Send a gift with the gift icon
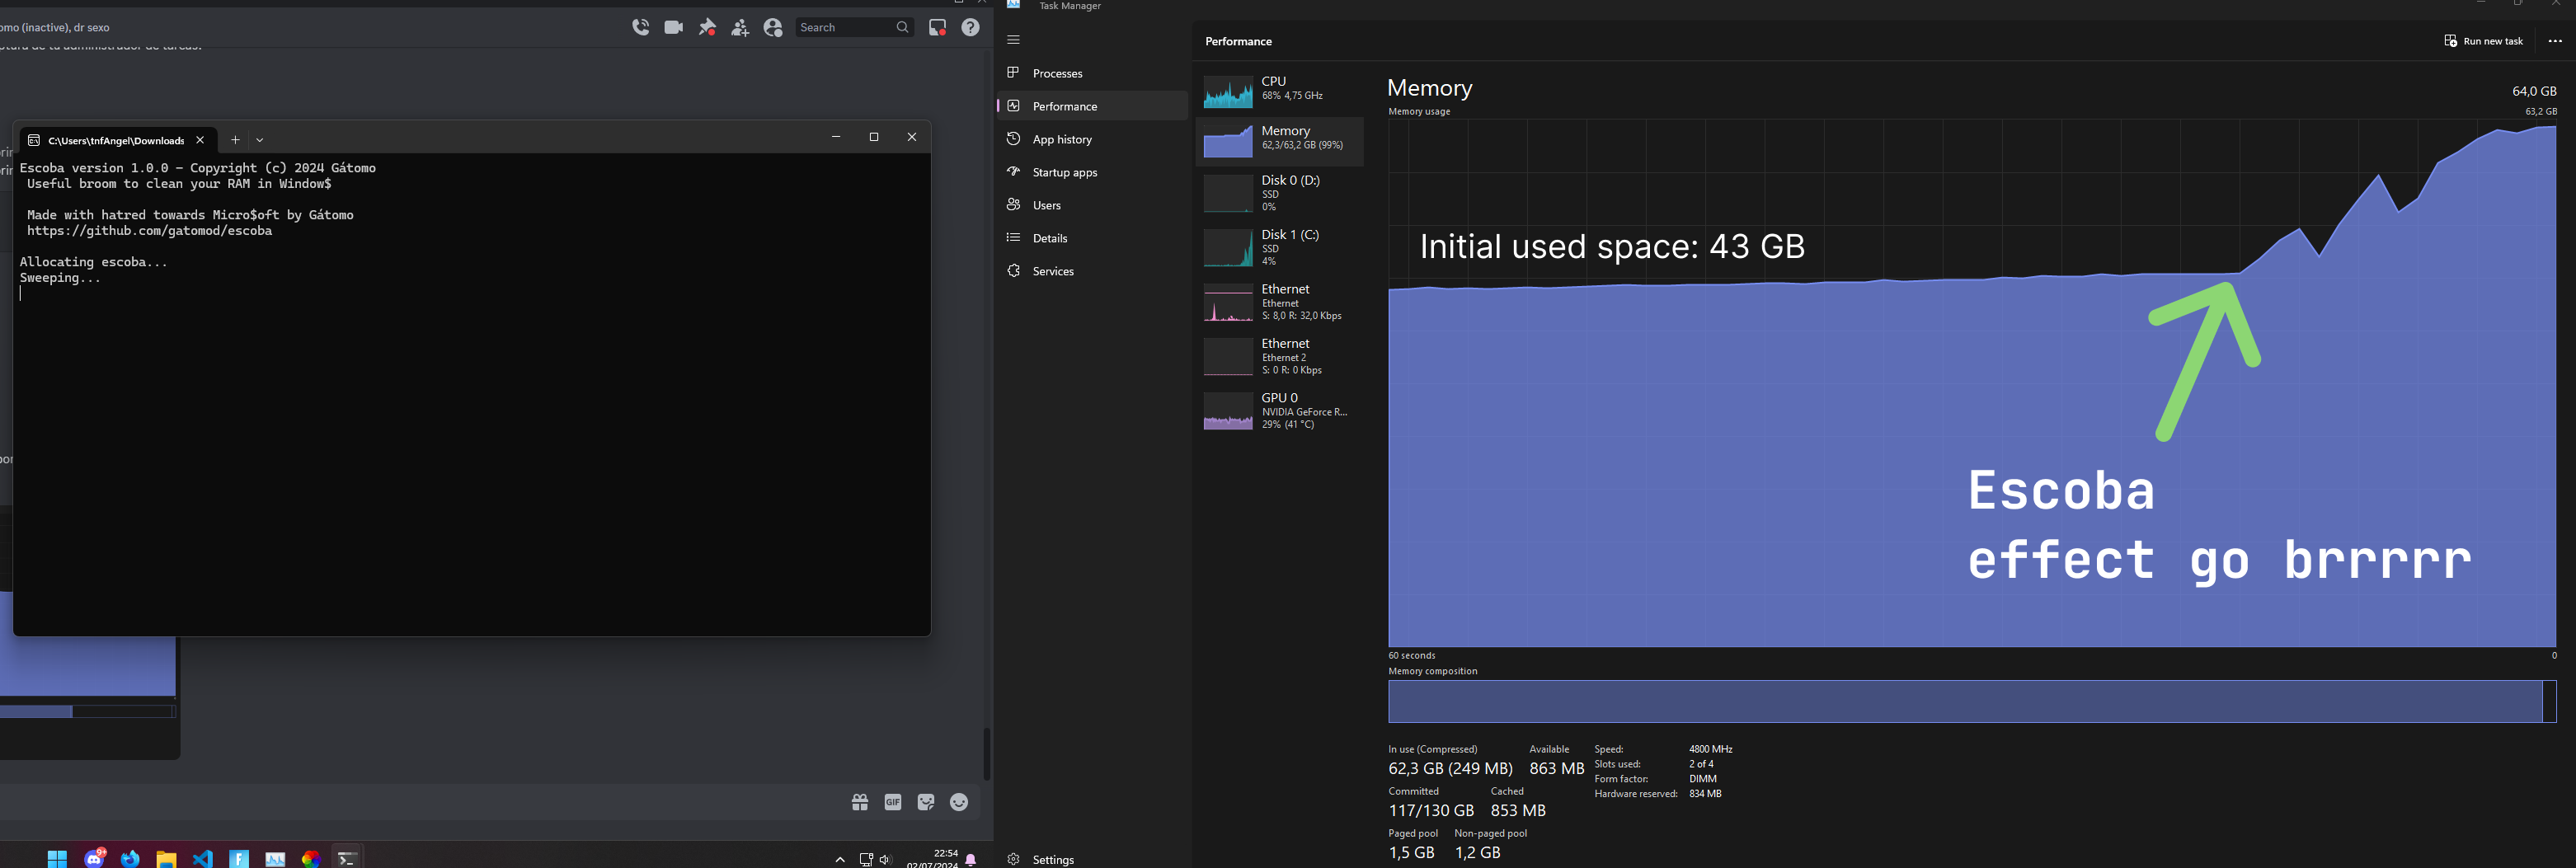 [x=860, y=802]
